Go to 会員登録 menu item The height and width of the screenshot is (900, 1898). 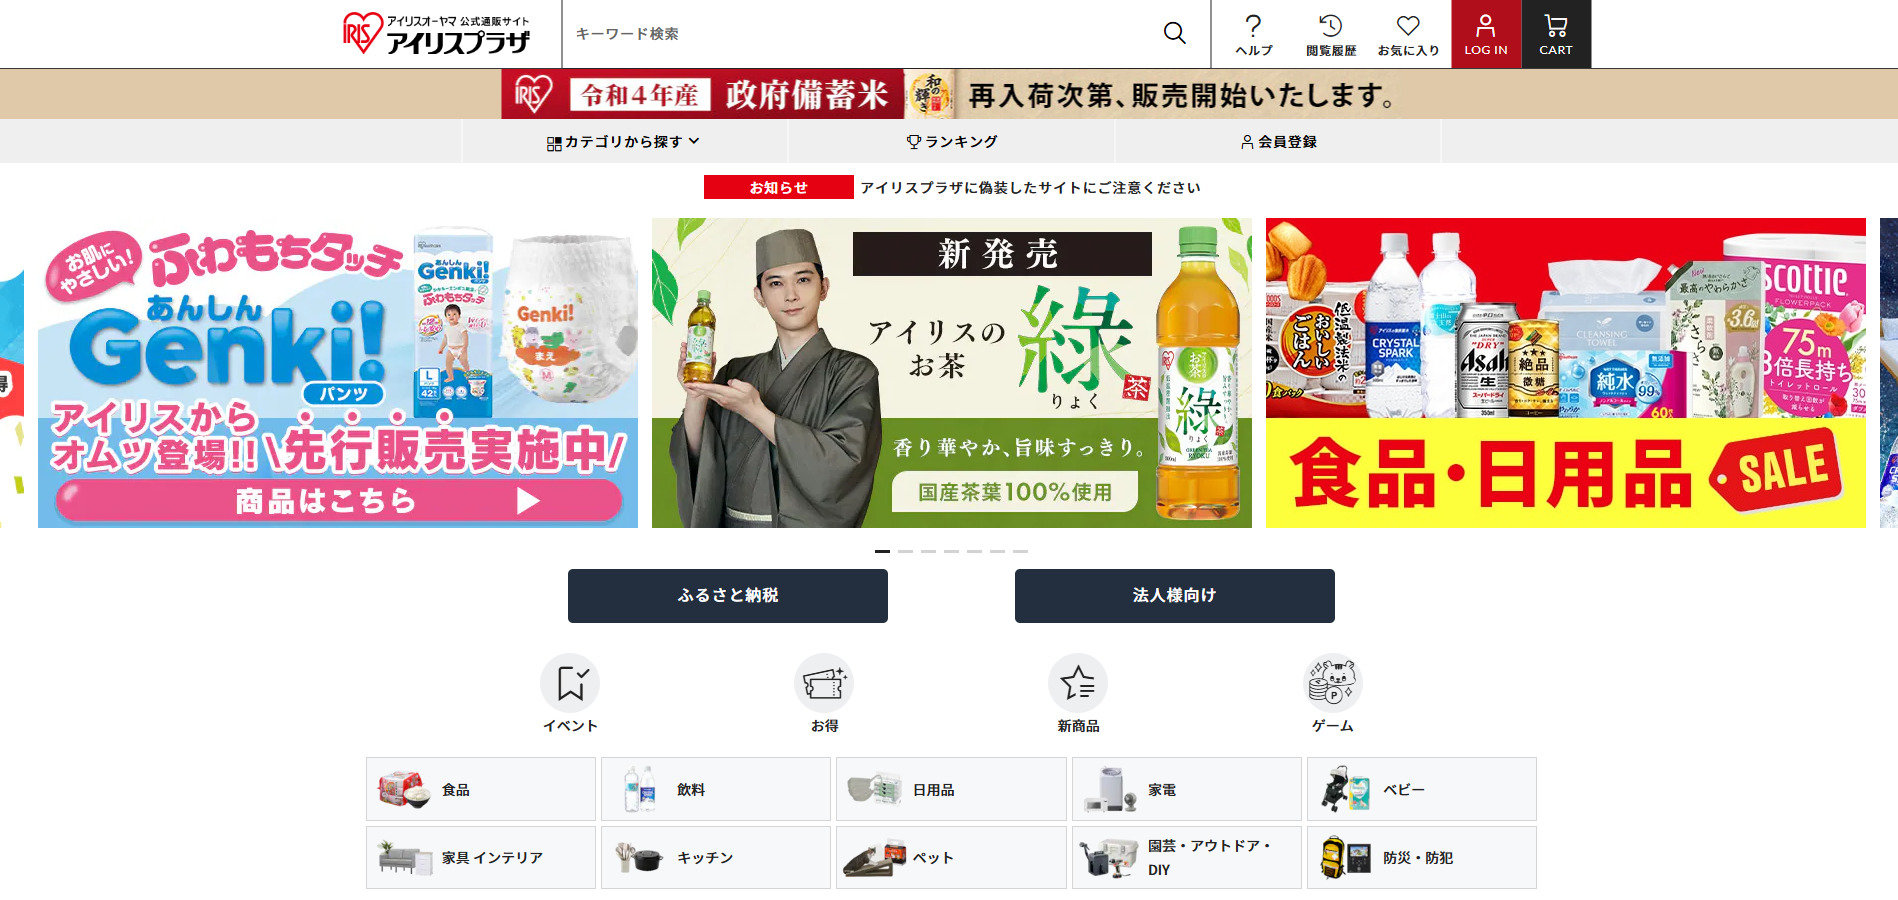1278,142
